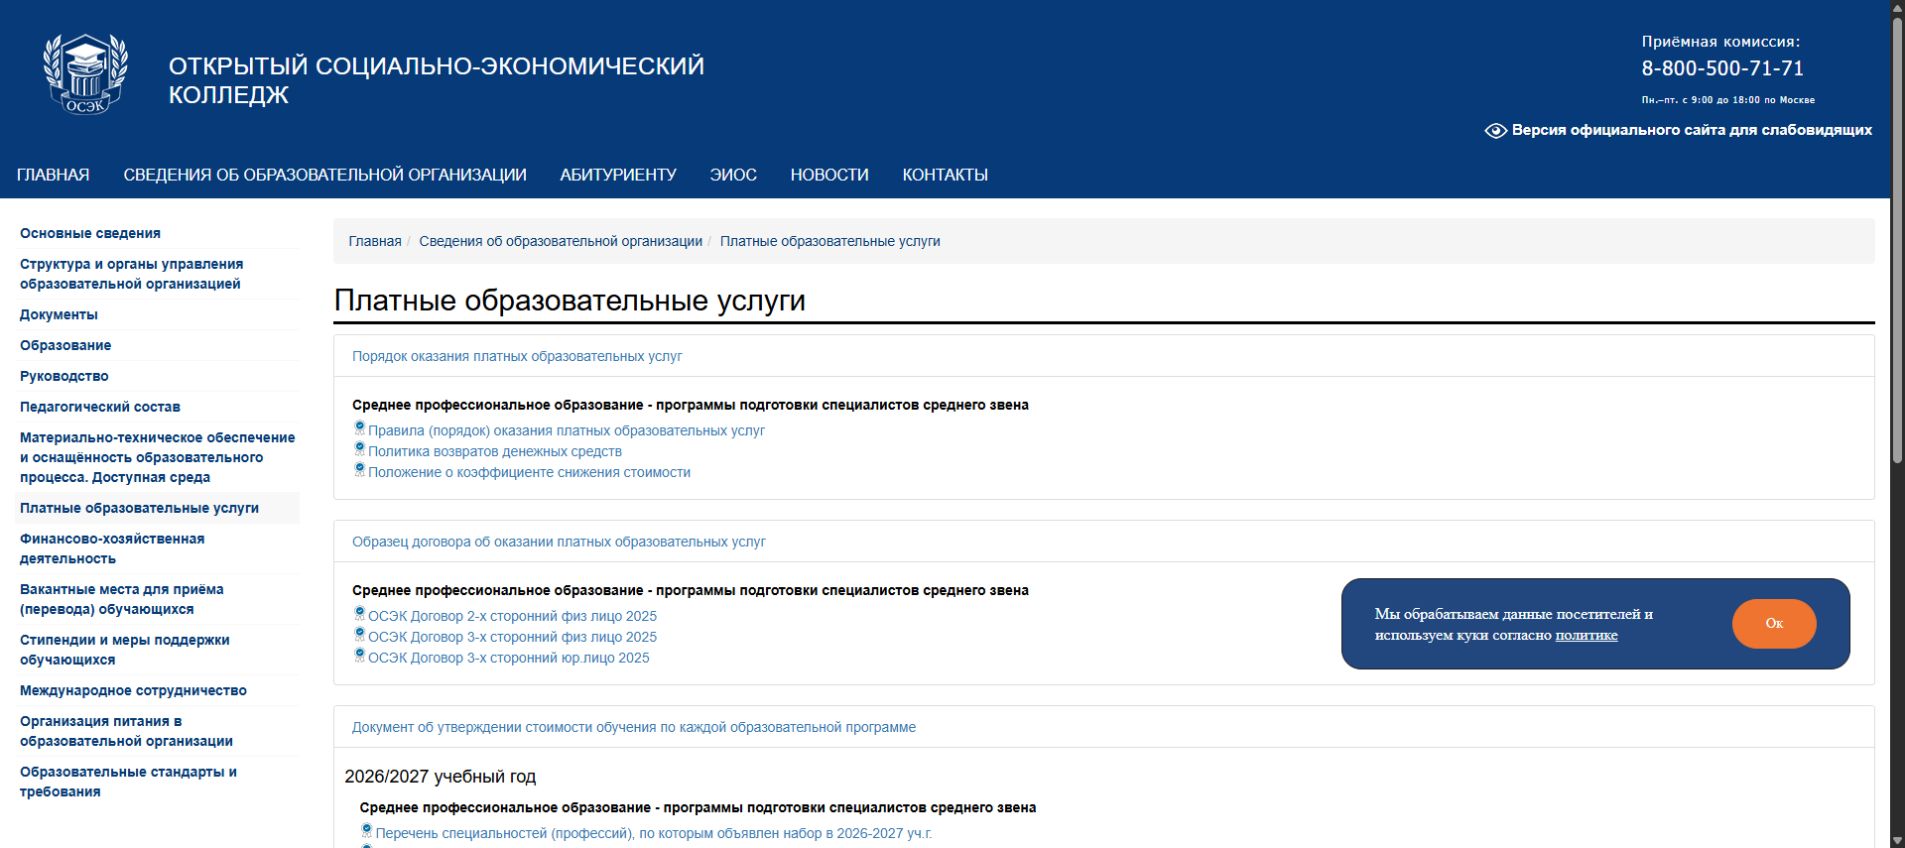Open the АБИТУРИЕНТУ menu item
Image resolution: width=1905 pixels, height=848 pixels.
point(618,175)
